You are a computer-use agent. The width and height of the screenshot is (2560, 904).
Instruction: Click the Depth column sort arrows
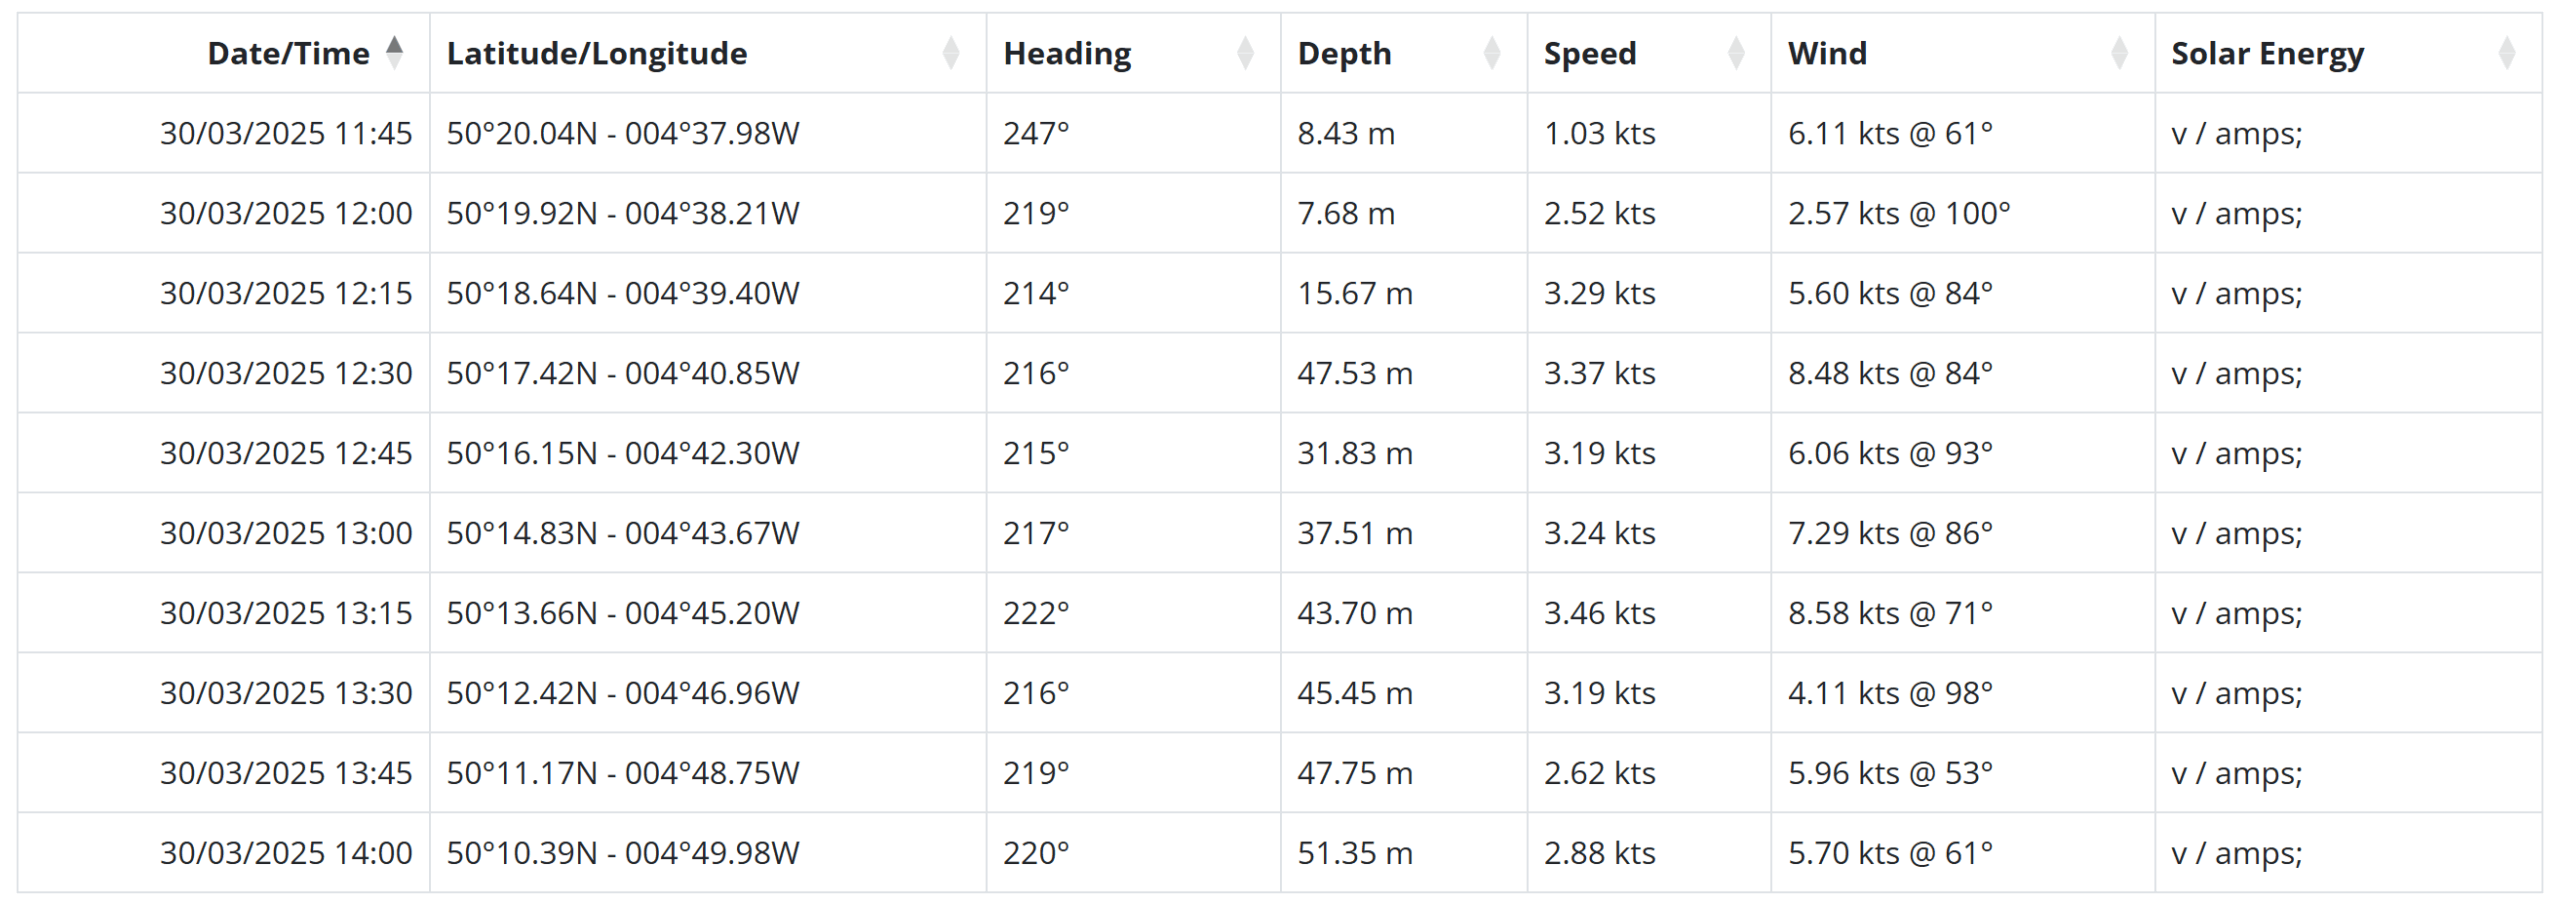point(1491,52)
